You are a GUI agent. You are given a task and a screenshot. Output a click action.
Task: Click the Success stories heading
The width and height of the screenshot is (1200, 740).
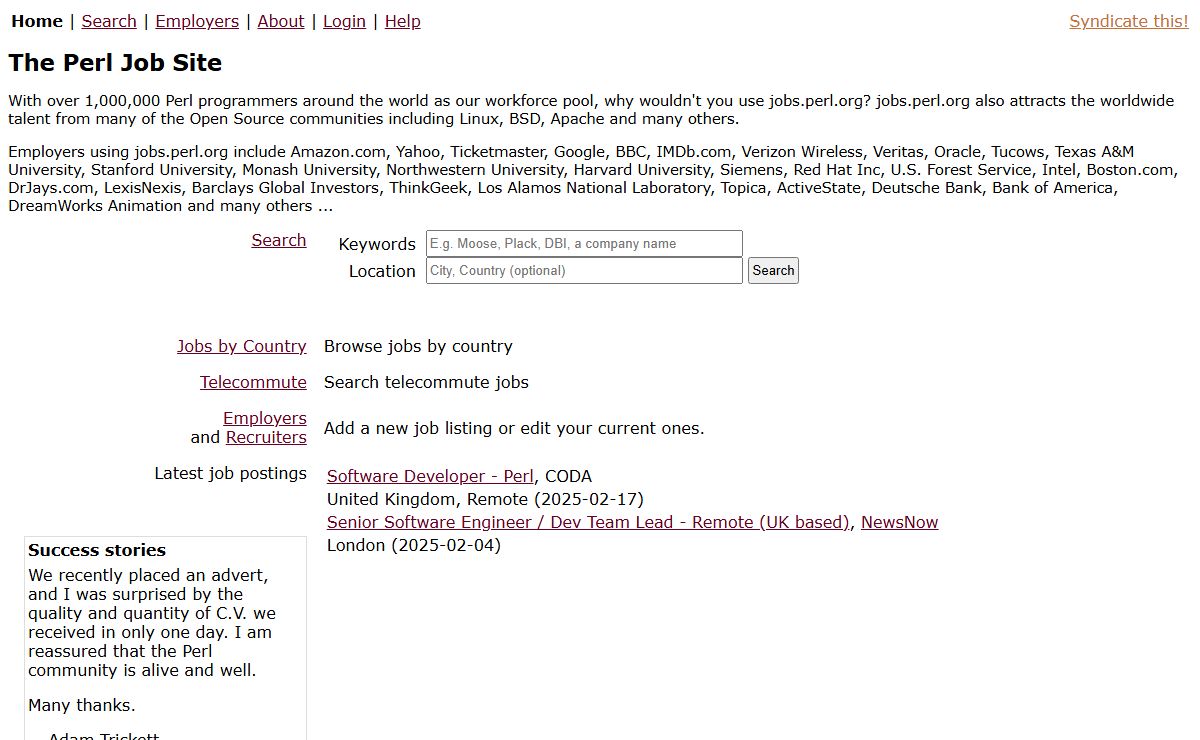[x=97, y=550]
